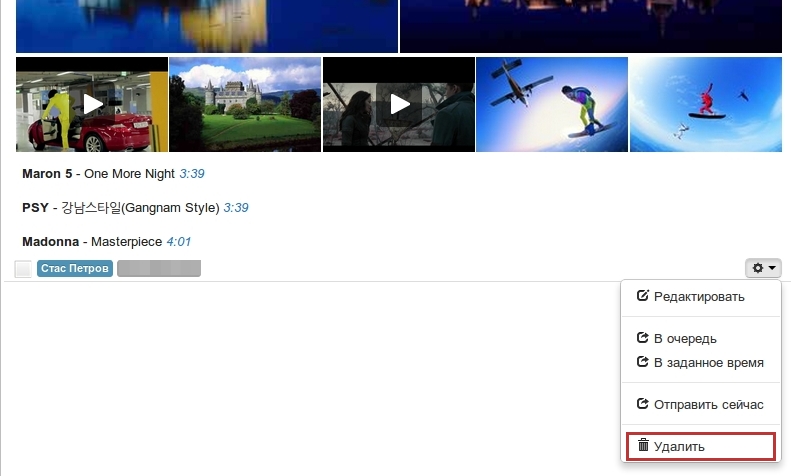
Task: Play the red car video thumbnail
Action: [x=92, y=104]
